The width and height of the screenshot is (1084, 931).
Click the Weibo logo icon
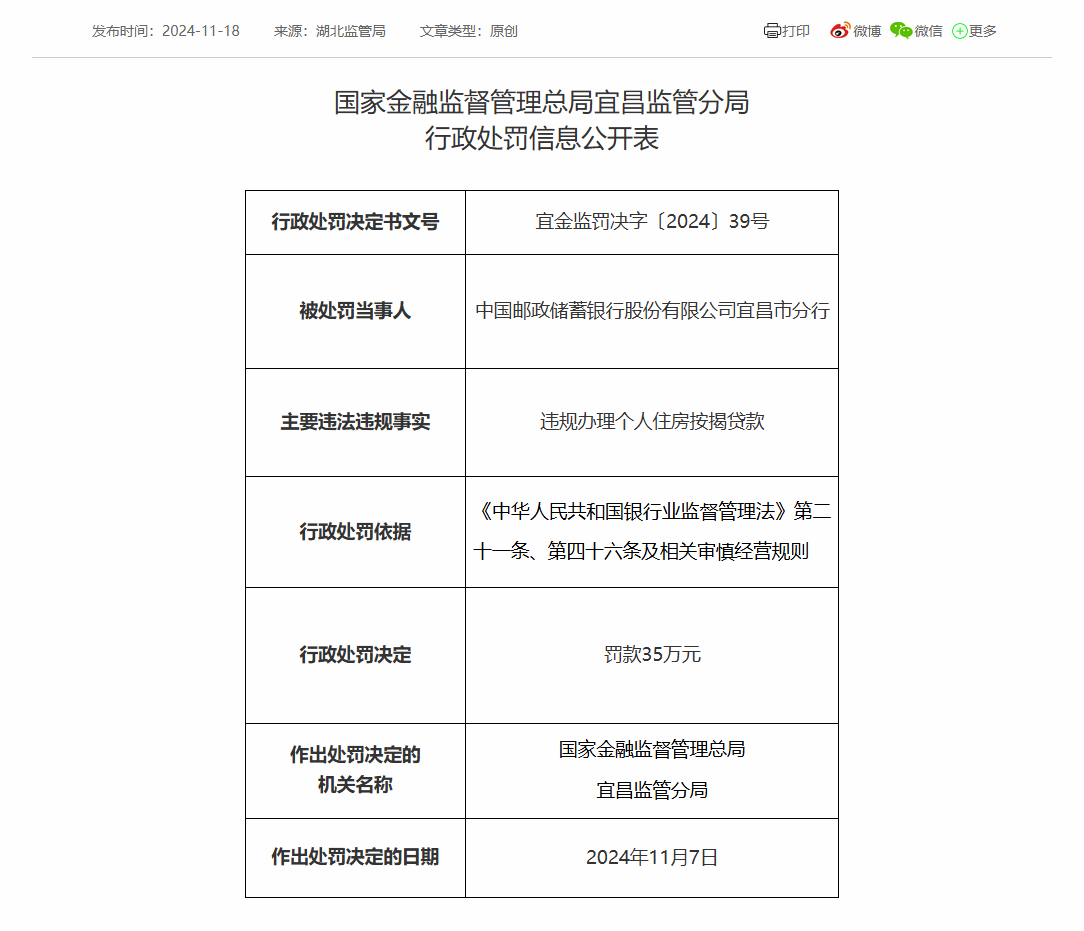(x=840, y=31)
